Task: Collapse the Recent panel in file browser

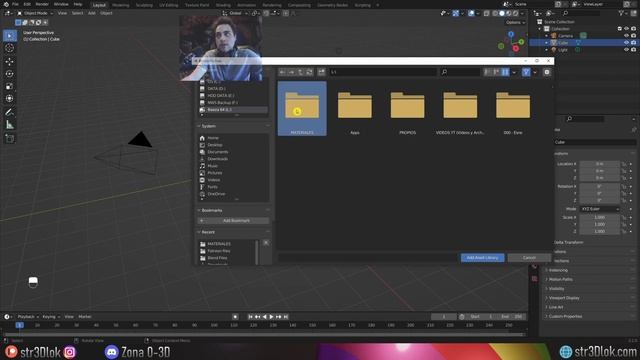Action: coord(208,232)
